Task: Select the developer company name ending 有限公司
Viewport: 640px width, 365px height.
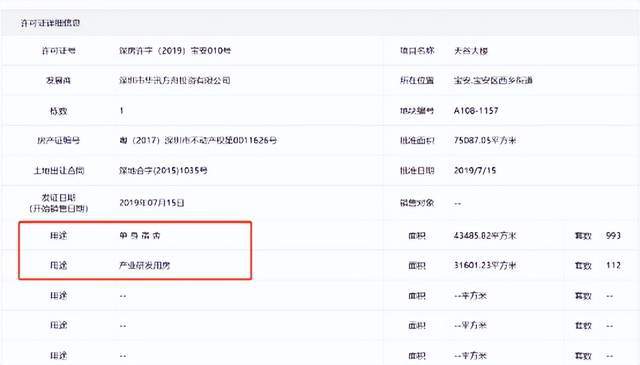Action: (175, 80)
